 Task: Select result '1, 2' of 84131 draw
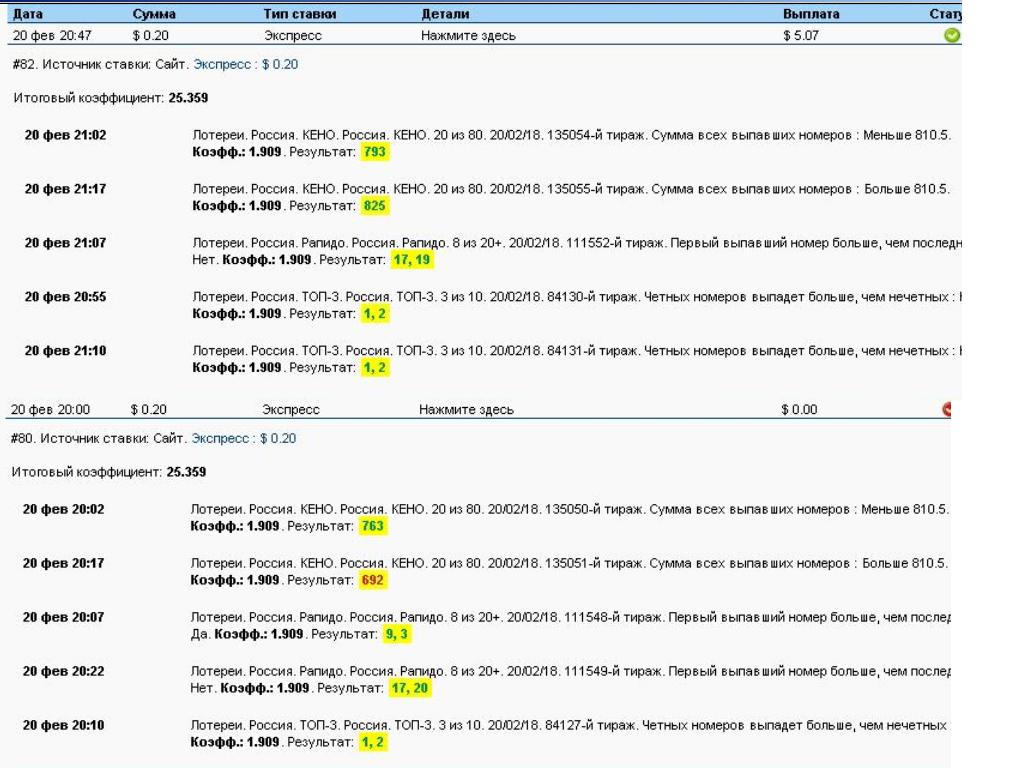click(x=375, y=368)
